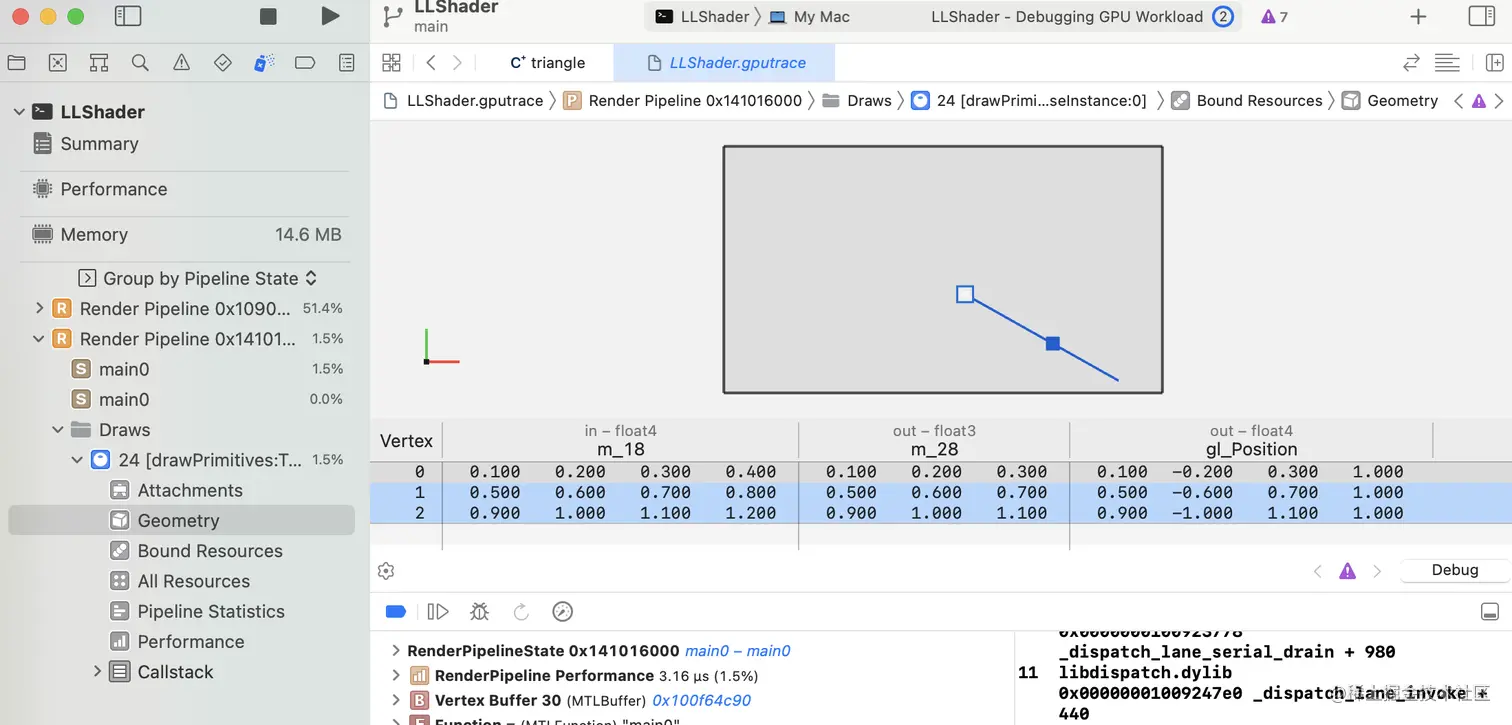This screenshot has width=1512, height=725.
Task: Click the geometry viewer settings gear
Action: pyautogui.click(x=386, y=571)
